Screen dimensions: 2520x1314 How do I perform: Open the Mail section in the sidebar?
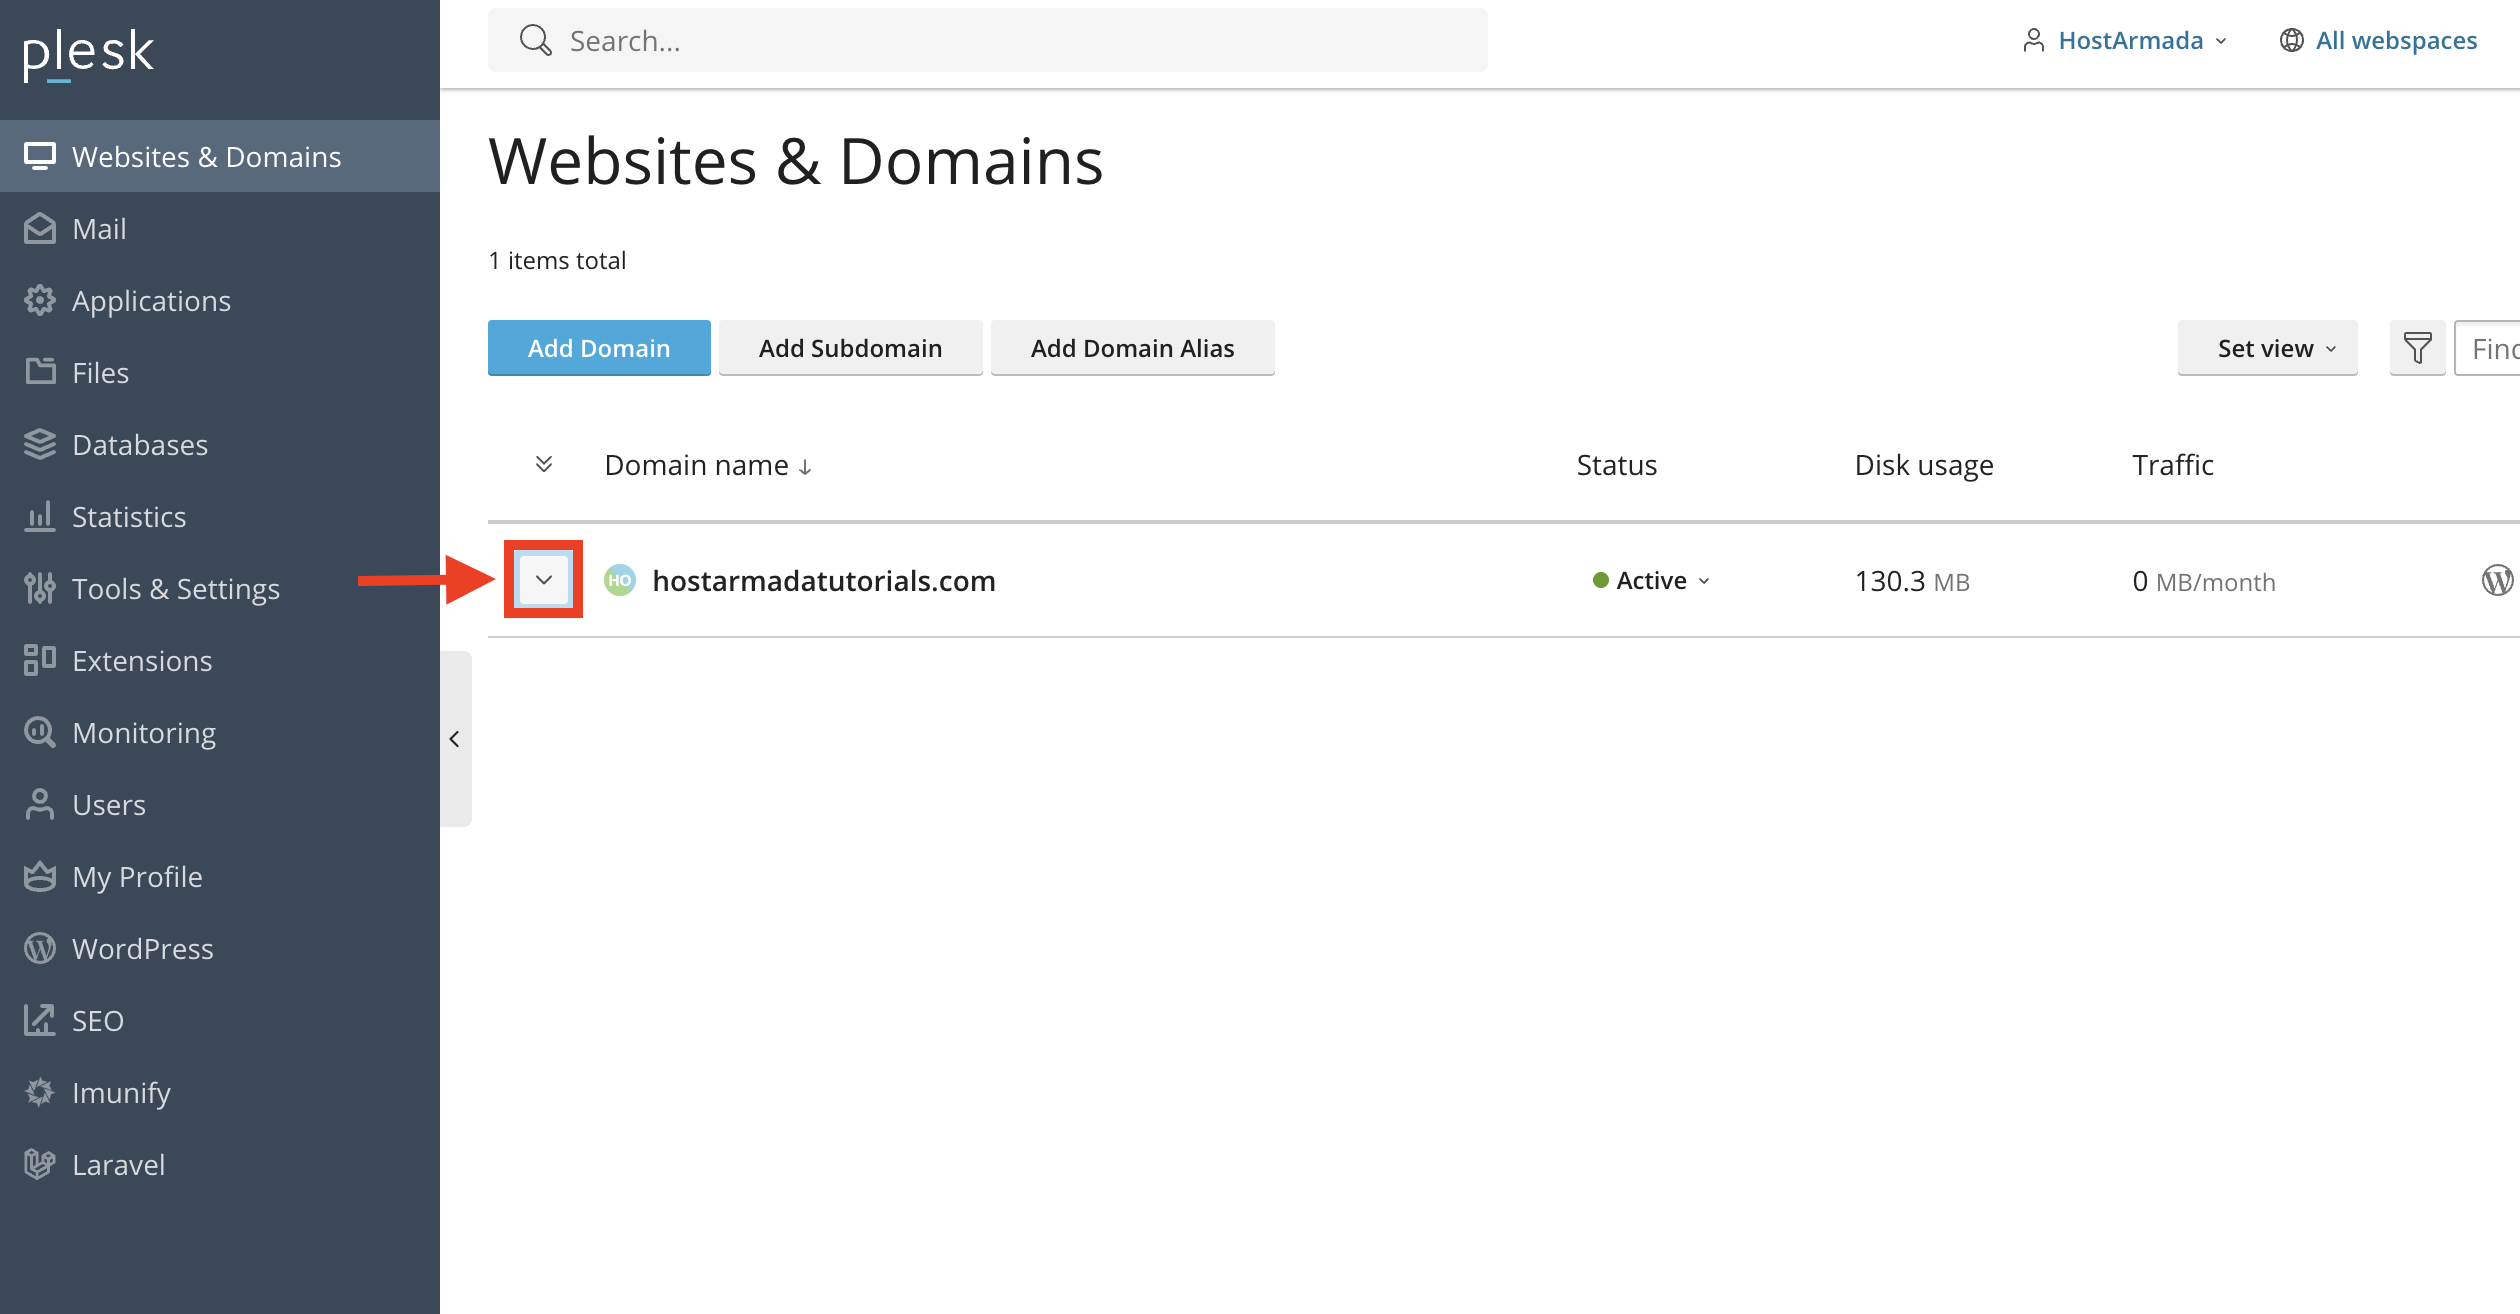pyautogui.click(x=100, y=228)
